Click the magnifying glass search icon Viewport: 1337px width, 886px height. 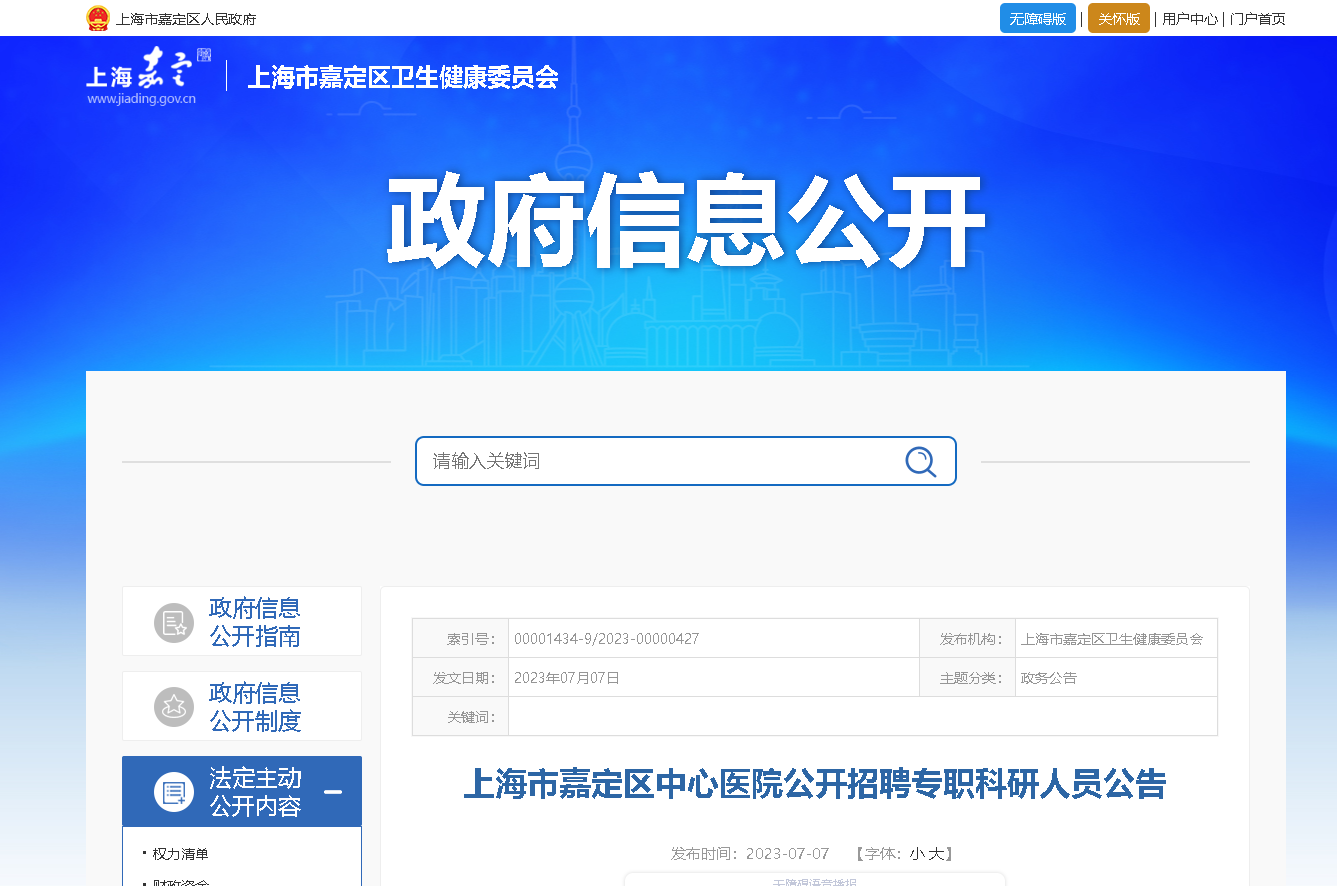920,461
